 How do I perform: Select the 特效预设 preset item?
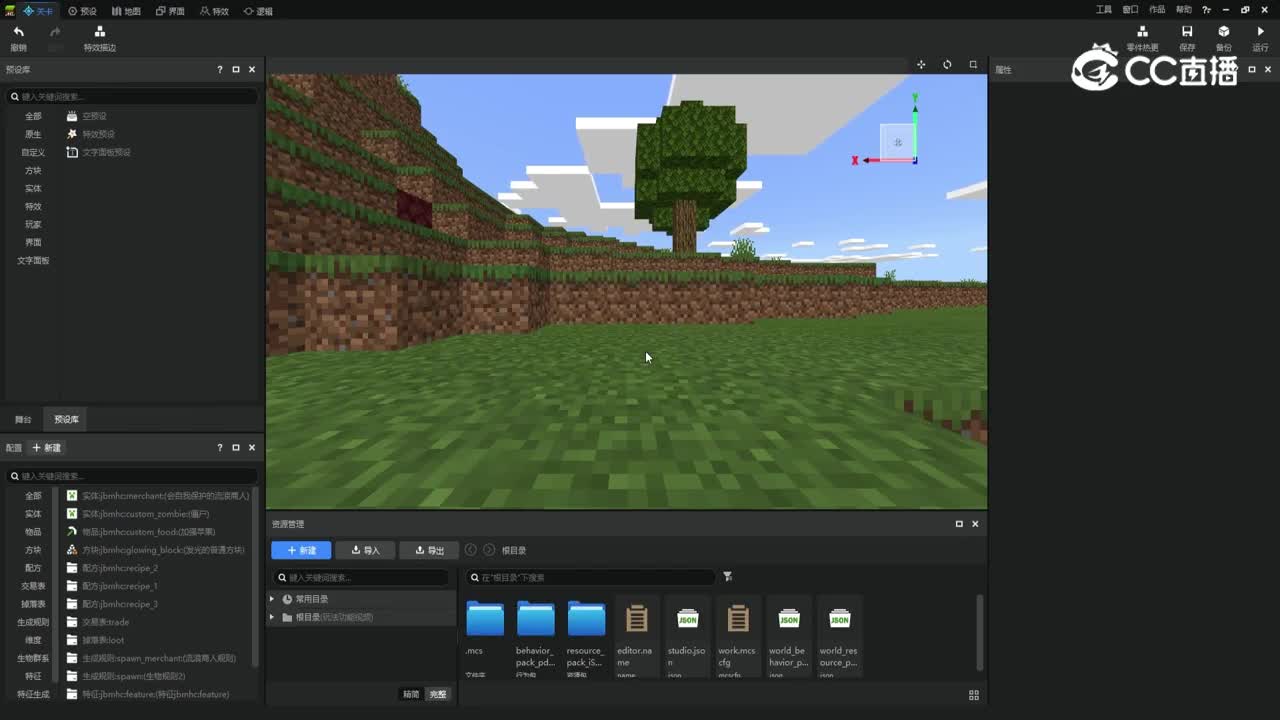tap(90, 134)
